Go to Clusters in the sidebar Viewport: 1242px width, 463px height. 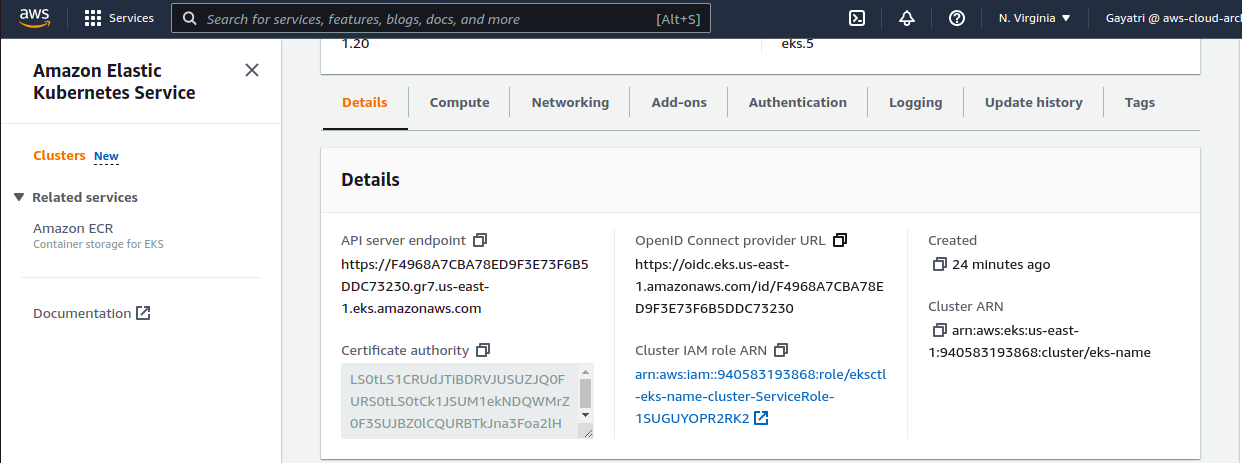tap(59, 156)
